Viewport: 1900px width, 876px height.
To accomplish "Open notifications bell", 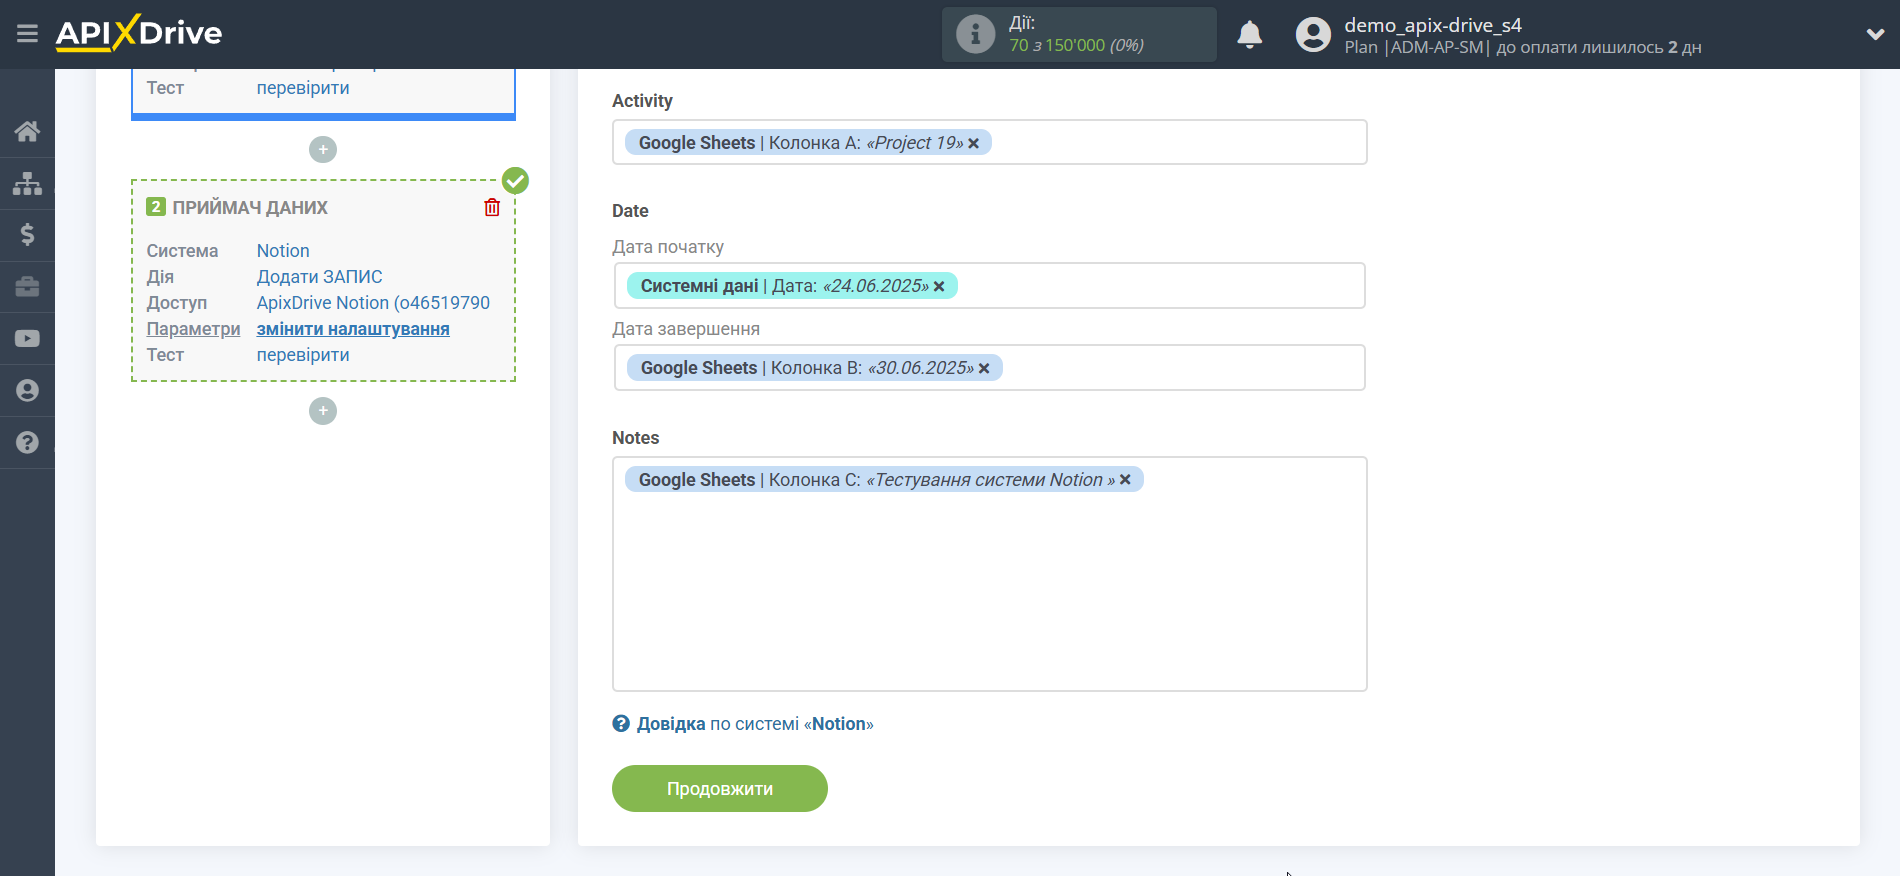I will pyautogui.click(x=1249, y=35).
